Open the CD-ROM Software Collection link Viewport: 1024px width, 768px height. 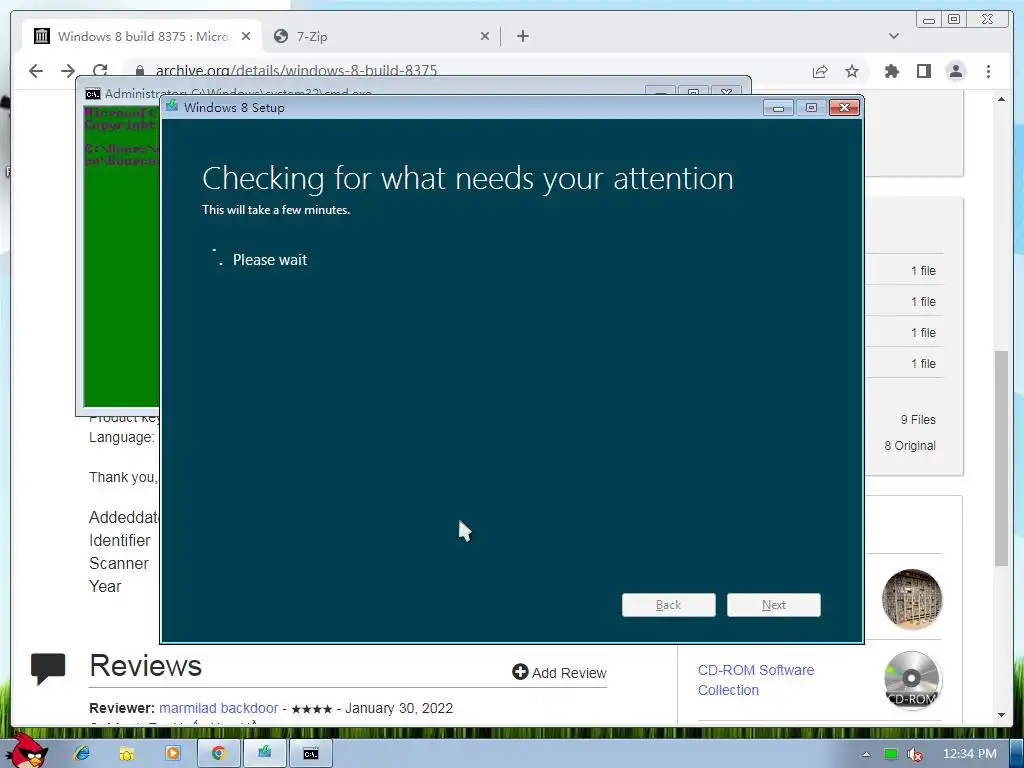(x=756, y=680)
